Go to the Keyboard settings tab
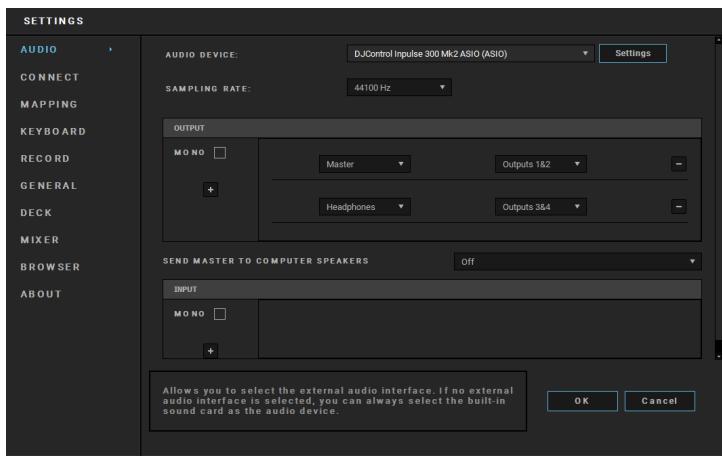The width and height of the screenshot is (723, 456). pyautogui.click(x=53, y=131)
